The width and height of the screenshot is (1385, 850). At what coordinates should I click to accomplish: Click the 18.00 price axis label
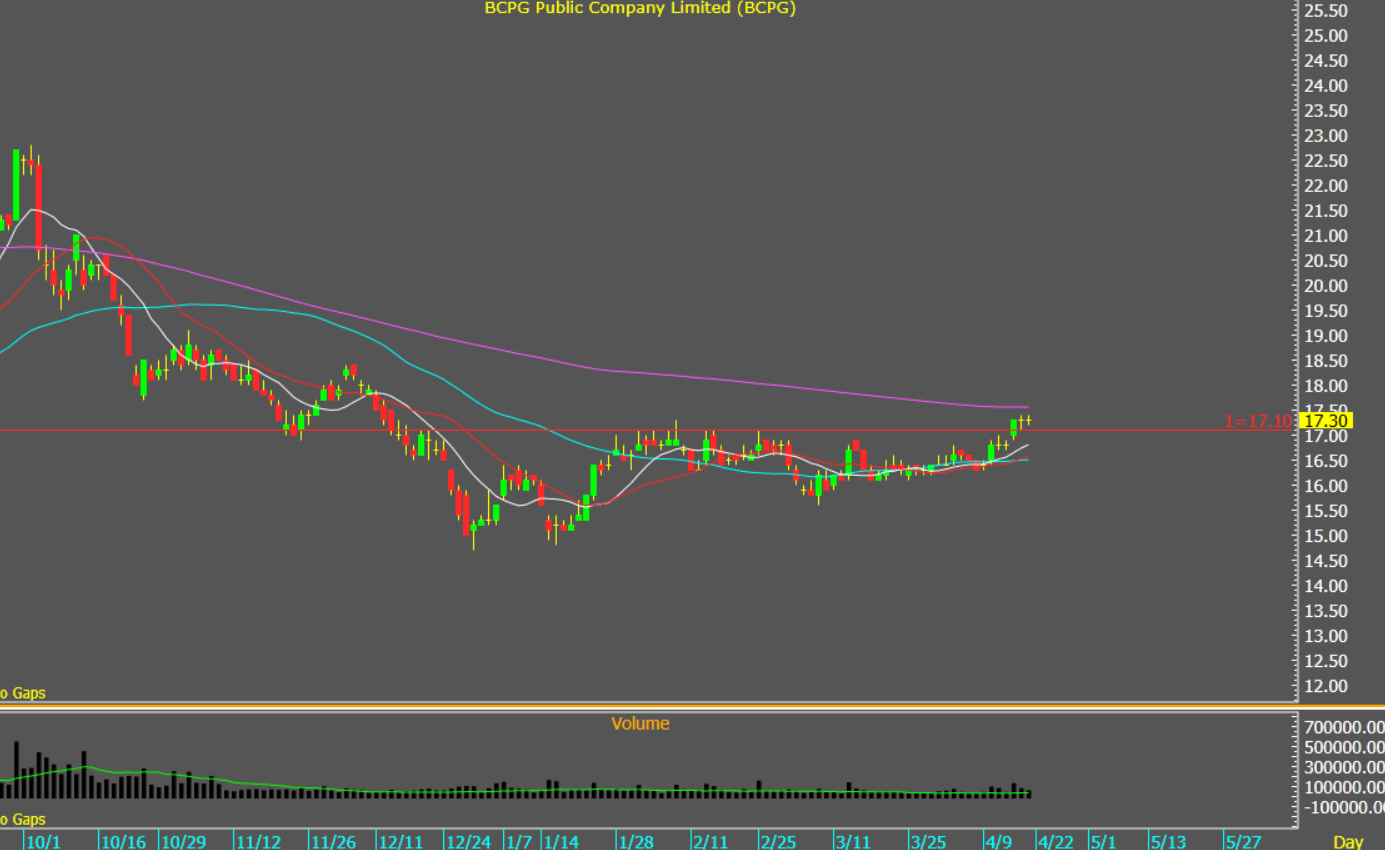tap(1324, 386)
